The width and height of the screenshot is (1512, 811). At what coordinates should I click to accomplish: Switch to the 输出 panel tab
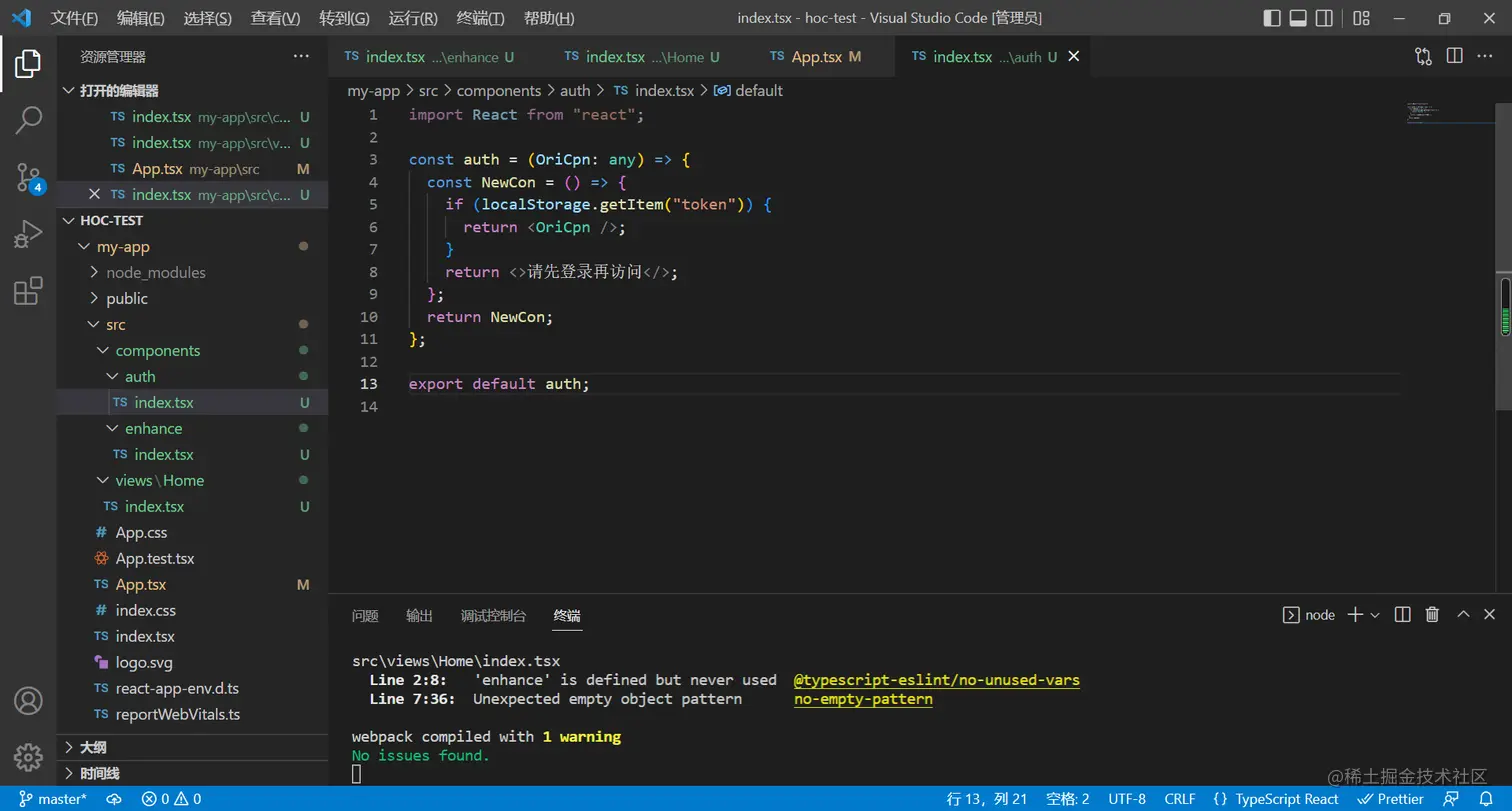[419, 615]
